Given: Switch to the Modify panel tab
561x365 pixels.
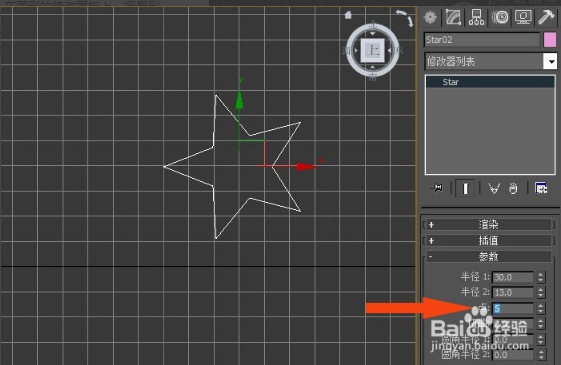Looking at the screenshot, I should (x=453, y=17).
